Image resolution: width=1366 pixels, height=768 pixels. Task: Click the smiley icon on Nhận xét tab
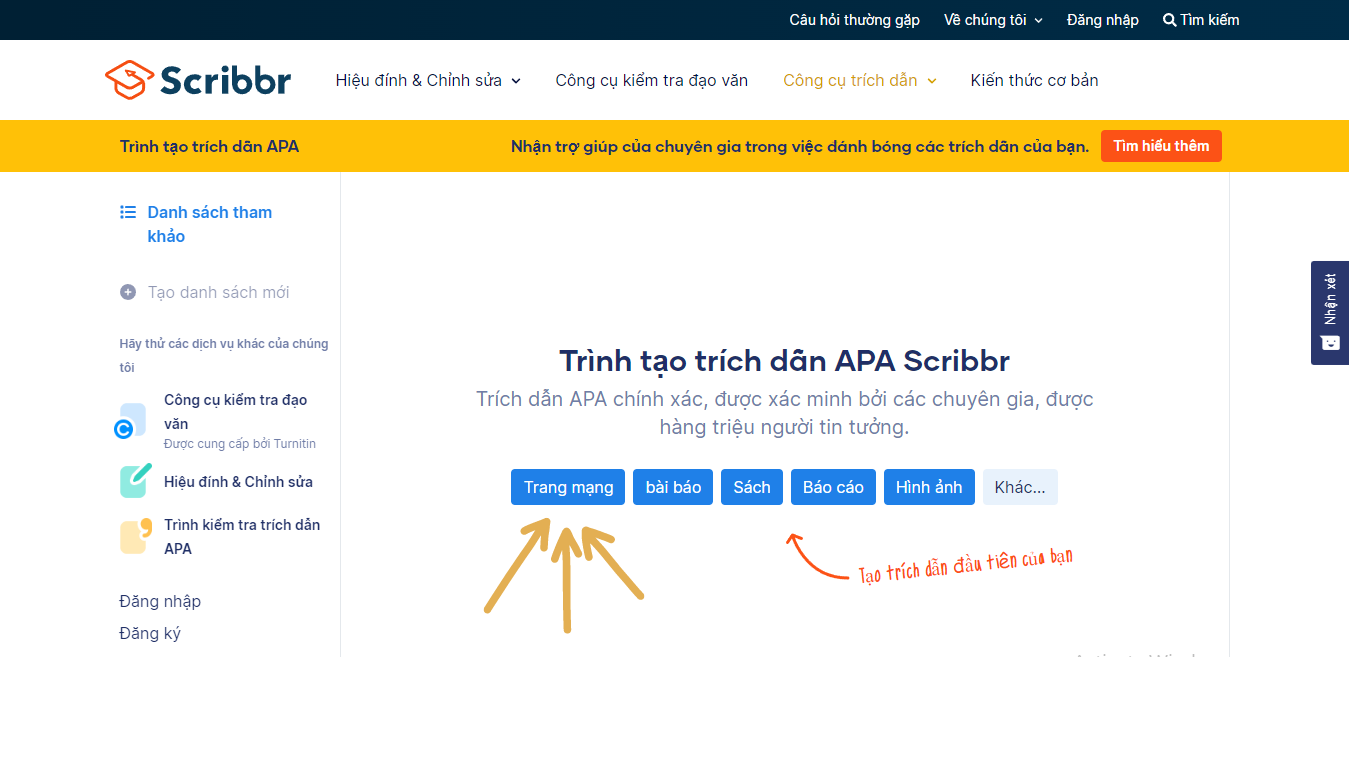point(1330,342)
